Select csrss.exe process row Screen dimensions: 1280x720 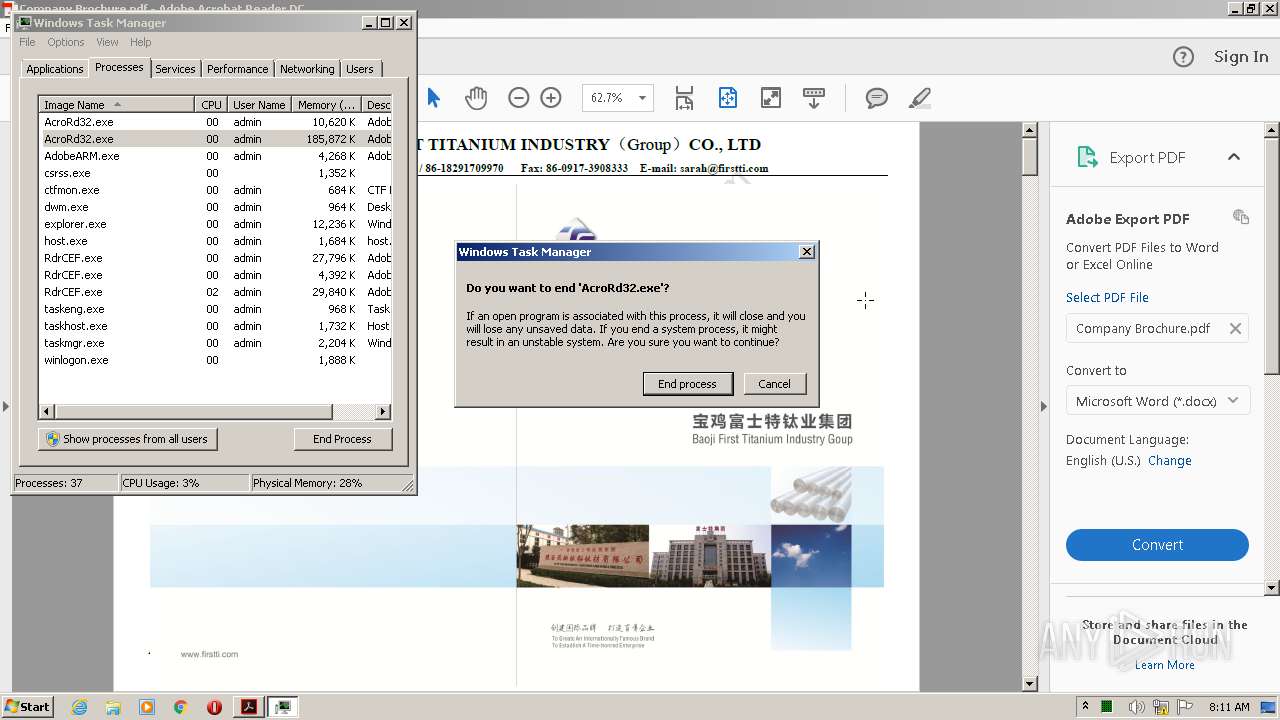pyautogui.click(x=215, y=173)
